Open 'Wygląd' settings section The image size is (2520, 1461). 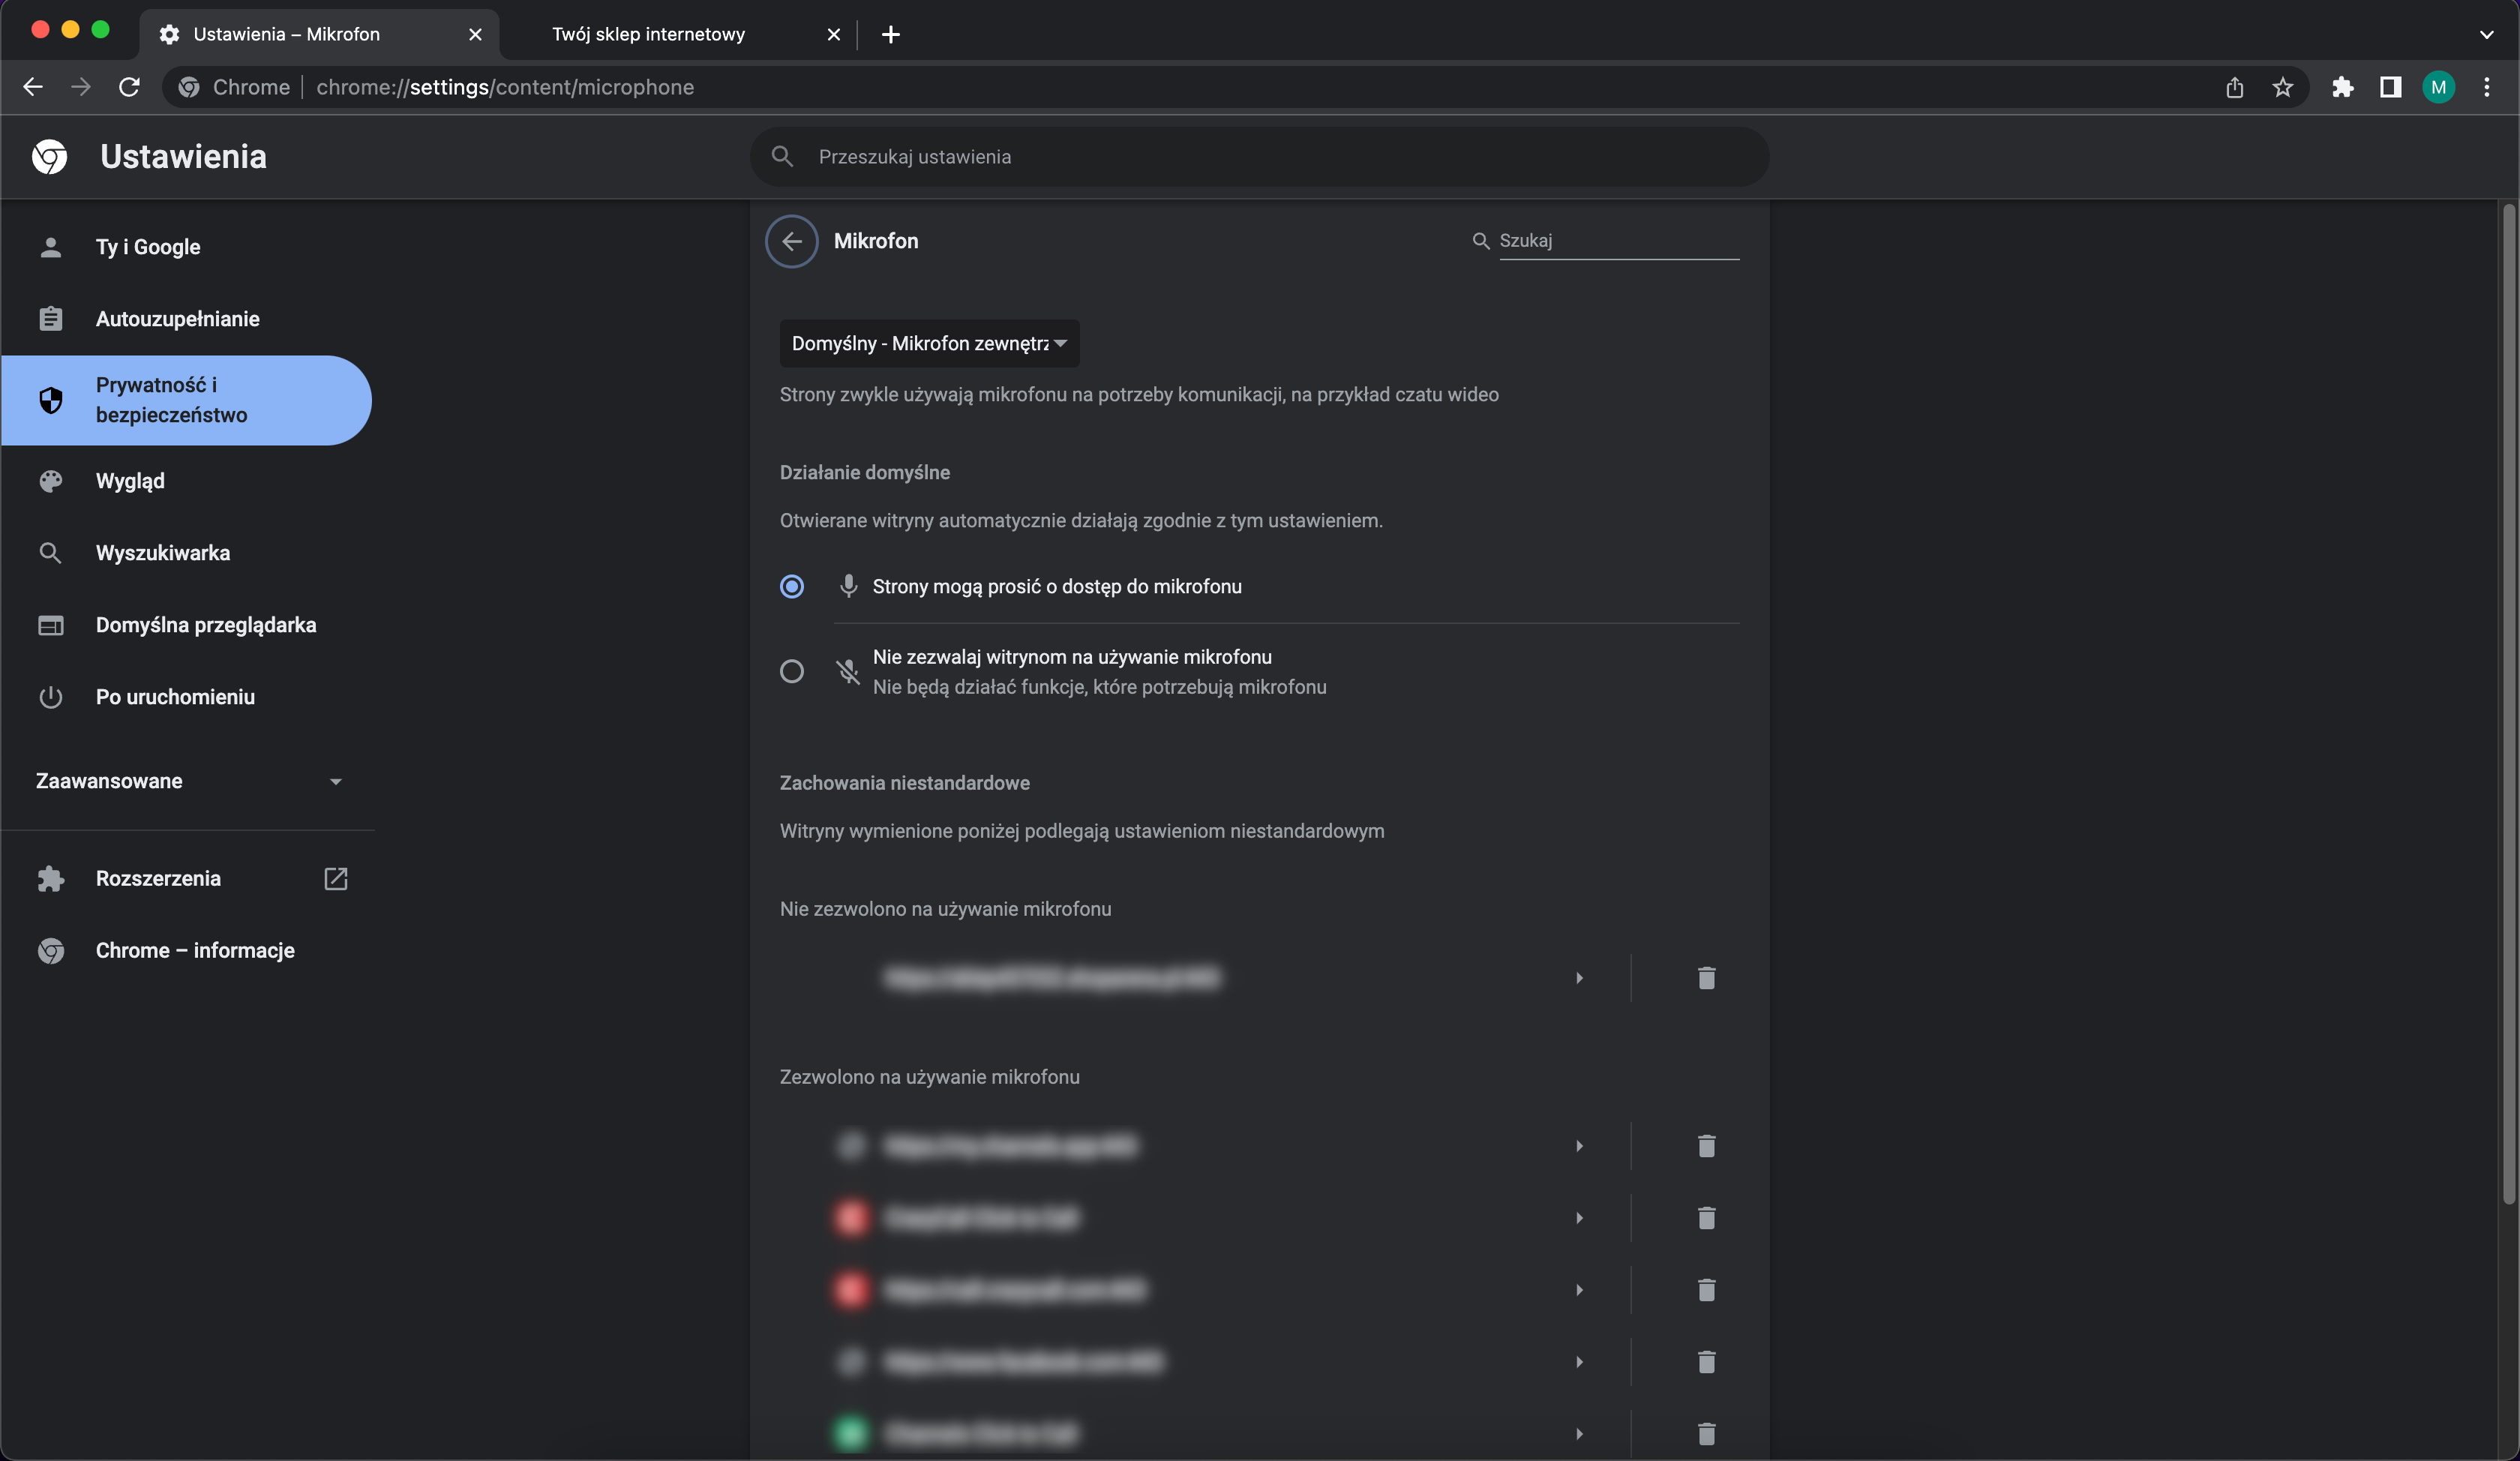[x=130, y=481]
